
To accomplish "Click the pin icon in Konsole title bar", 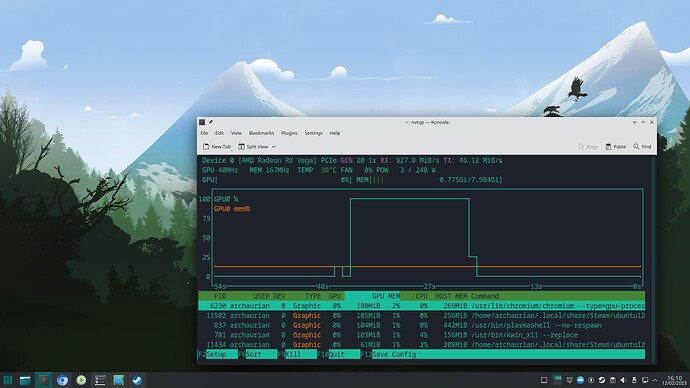I will tap(211, 122).
